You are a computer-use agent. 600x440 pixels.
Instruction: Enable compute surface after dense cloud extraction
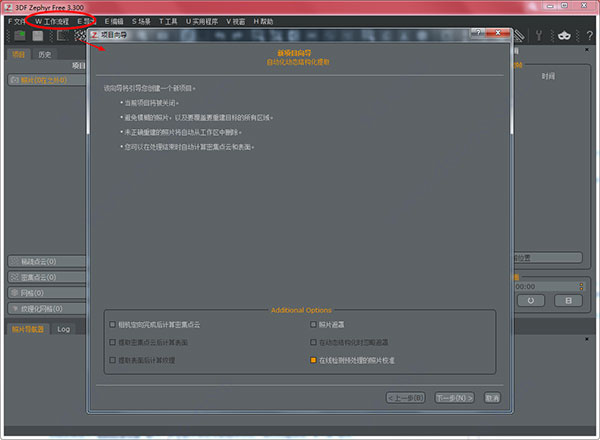click(x=112, y=342)
